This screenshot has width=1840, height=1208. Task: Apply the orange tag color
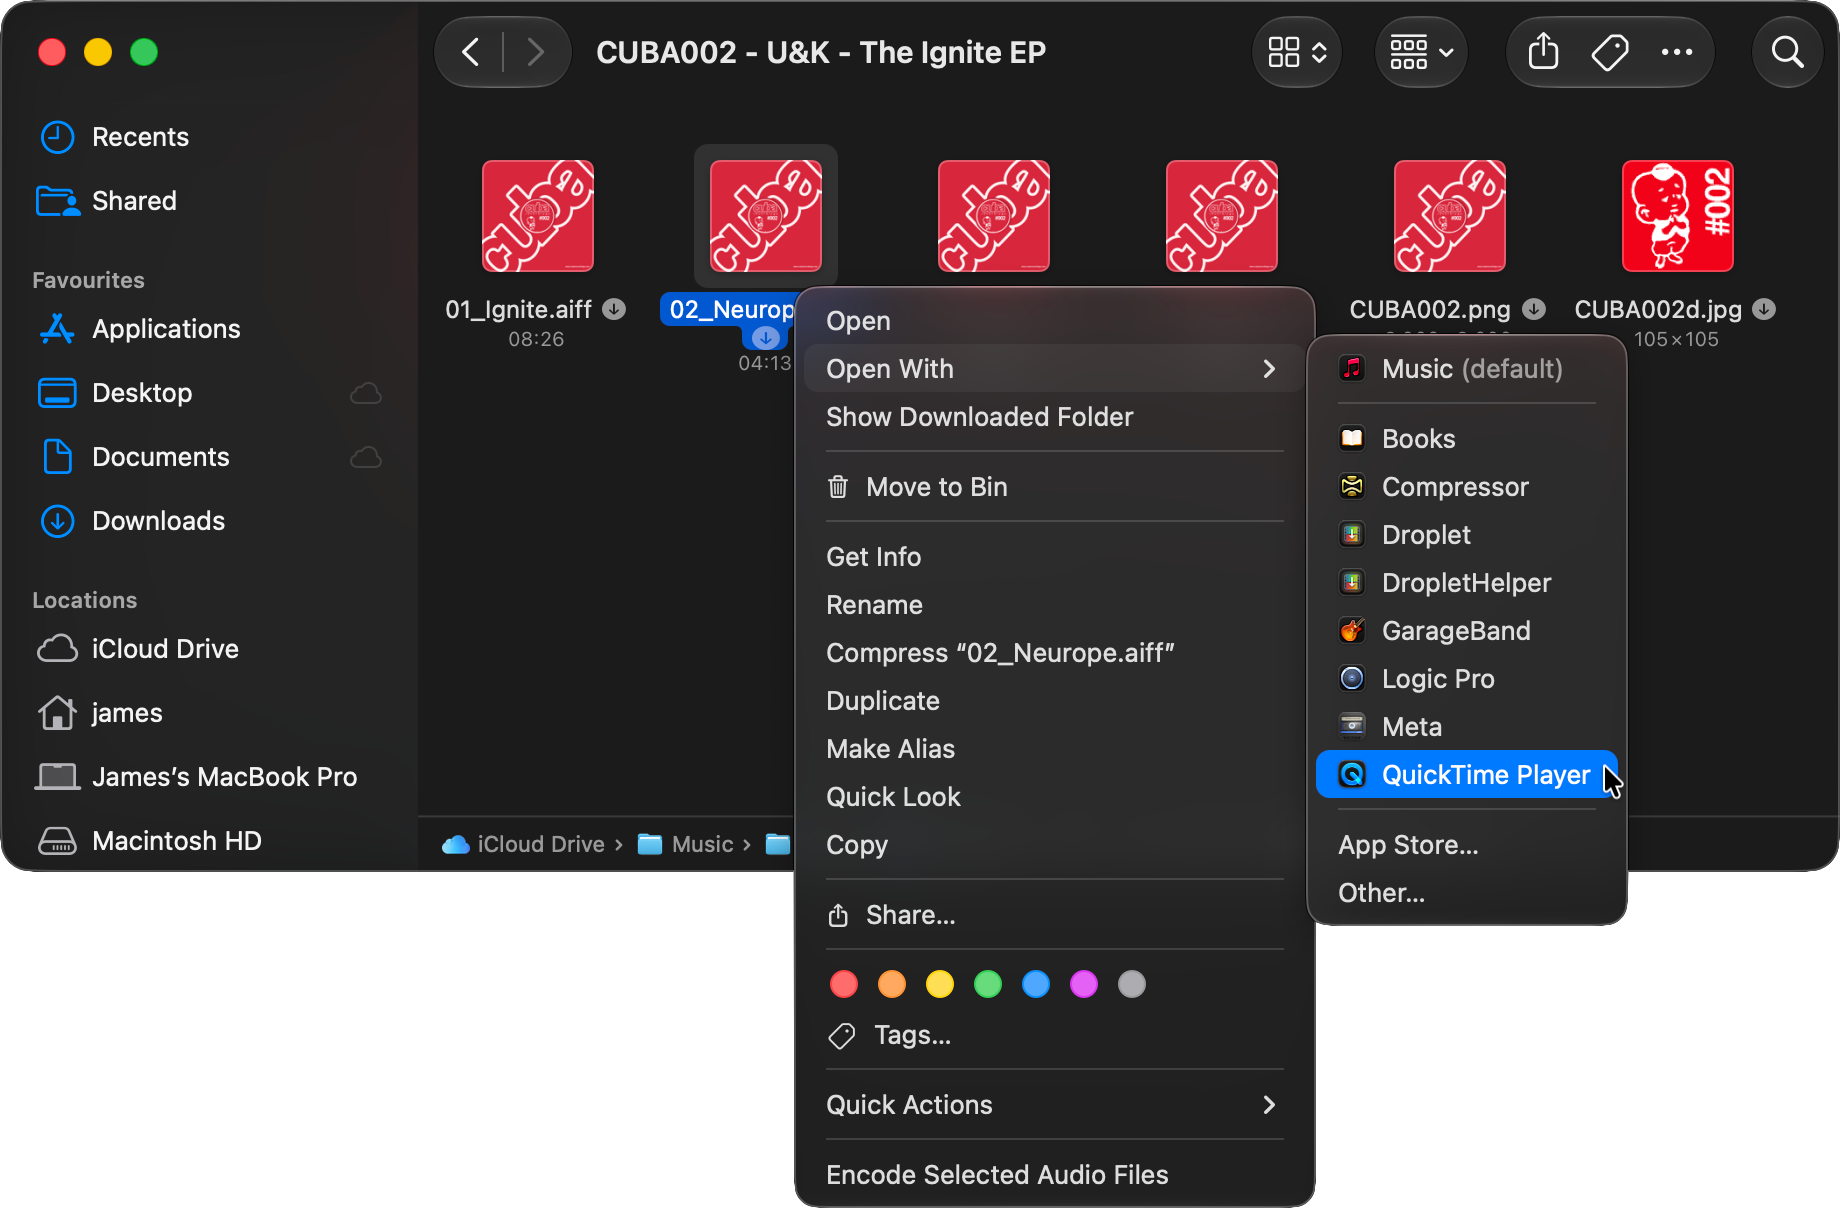click(892, 984)
